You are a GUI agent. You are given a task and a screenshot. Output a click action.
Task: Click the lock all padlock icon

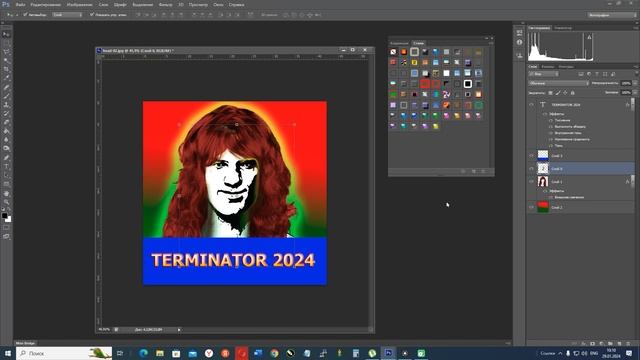[x=573, y=93]
